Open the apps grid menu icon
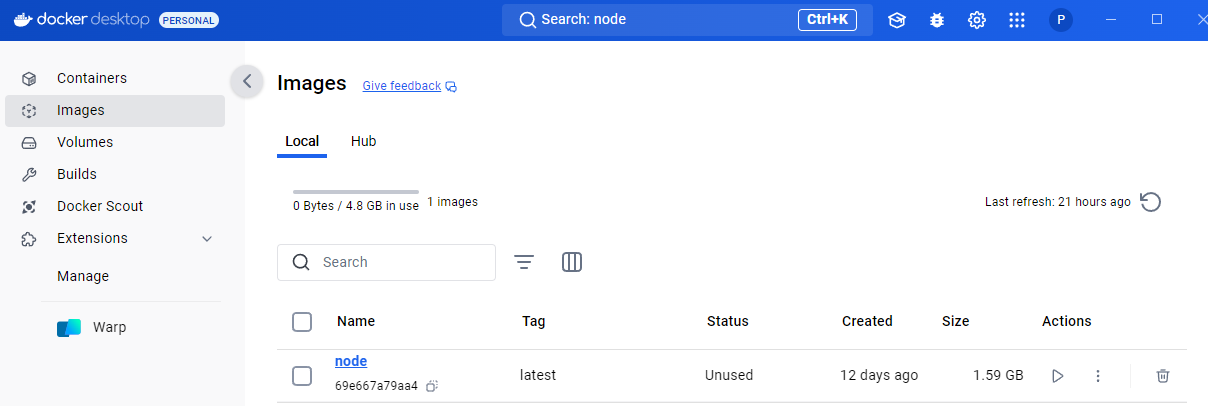Image resolution: width=1208 pixels, height=406 pixels. tap(1017, 20)
